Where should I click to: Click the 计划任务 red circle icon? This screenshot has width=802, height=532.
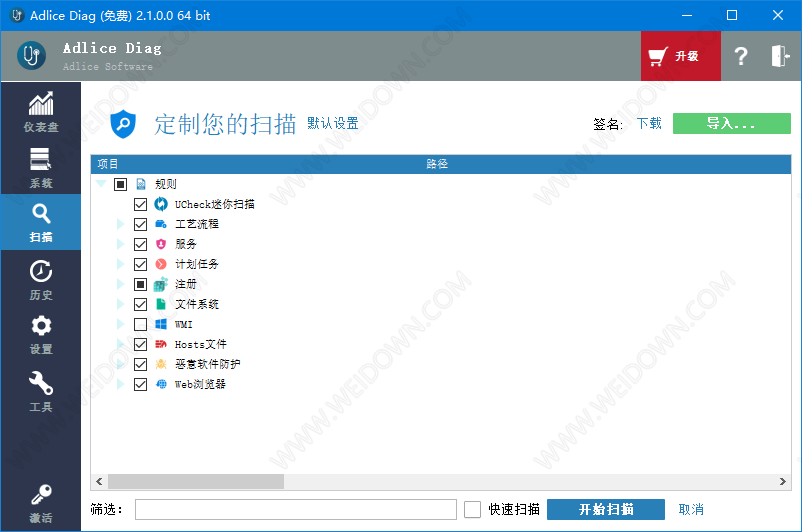pyautogui.click(x=161, y=264)
